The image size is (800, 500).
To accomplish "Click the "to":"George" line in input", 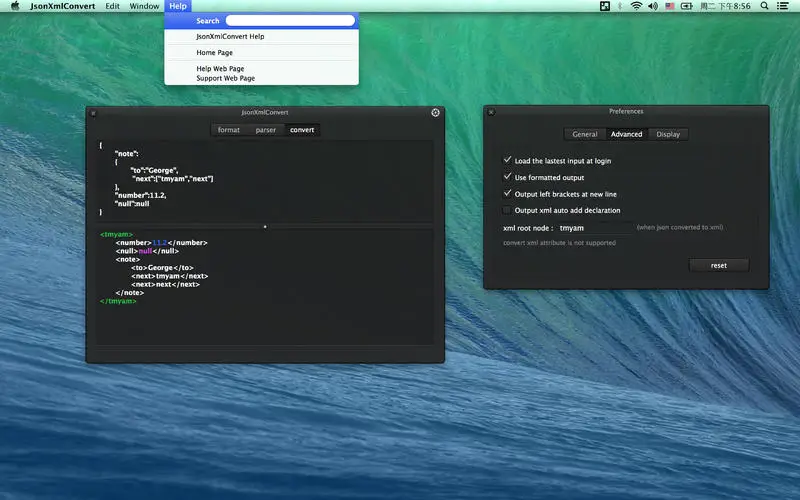I will (x=154, y=170).
